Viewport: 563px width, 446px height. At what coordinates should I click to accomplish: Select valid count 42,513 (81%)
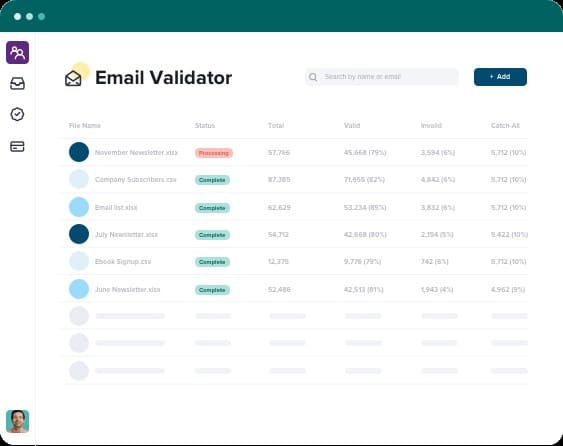pos(364,289)
